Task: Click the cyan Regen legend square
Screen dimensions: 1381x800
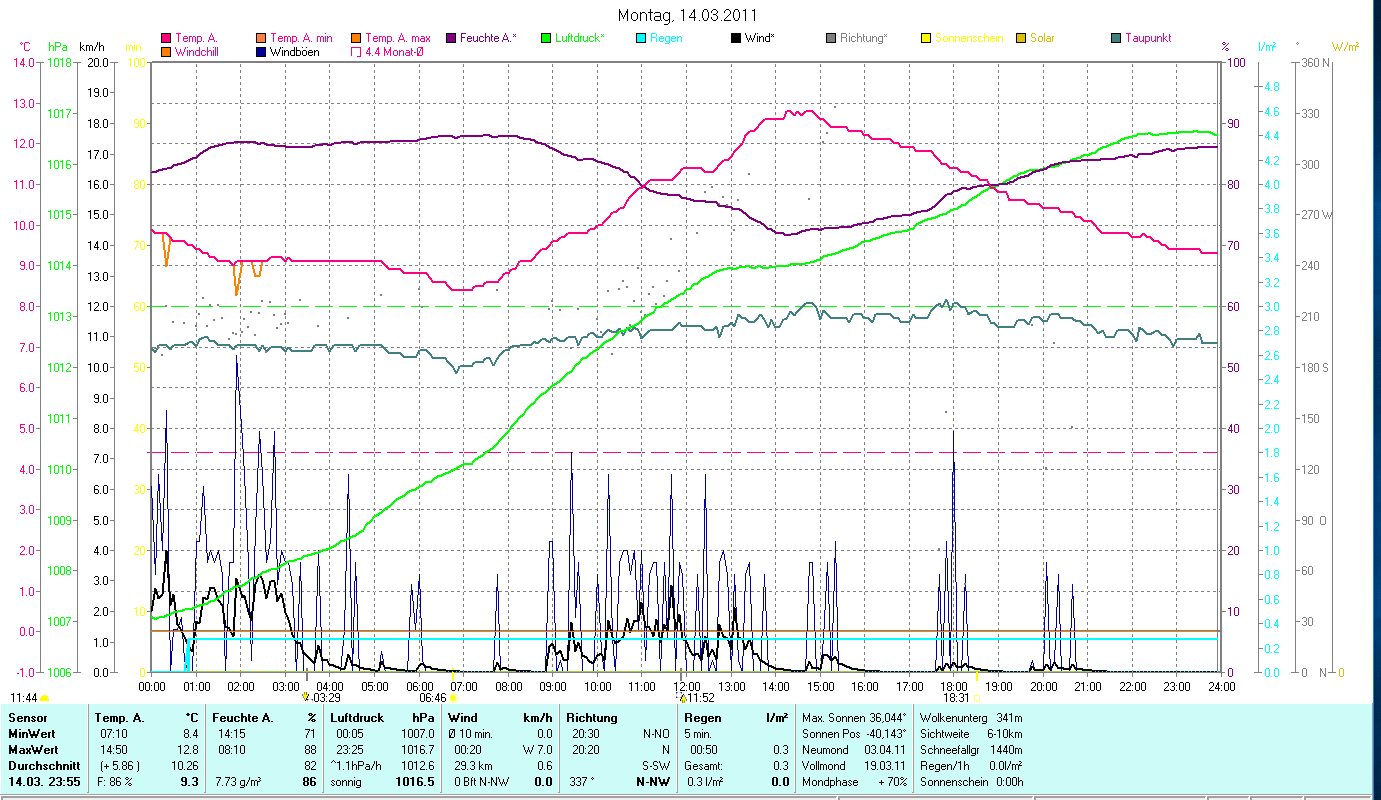Action: 641,38
